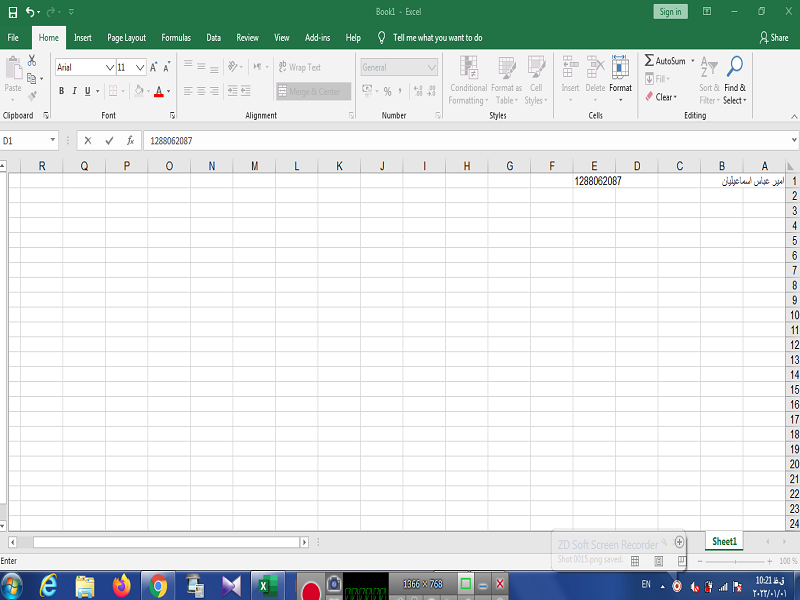800x600 pixels.
Task: Expand the Arial font name dropdown
Action: click(x=109, y=67)
